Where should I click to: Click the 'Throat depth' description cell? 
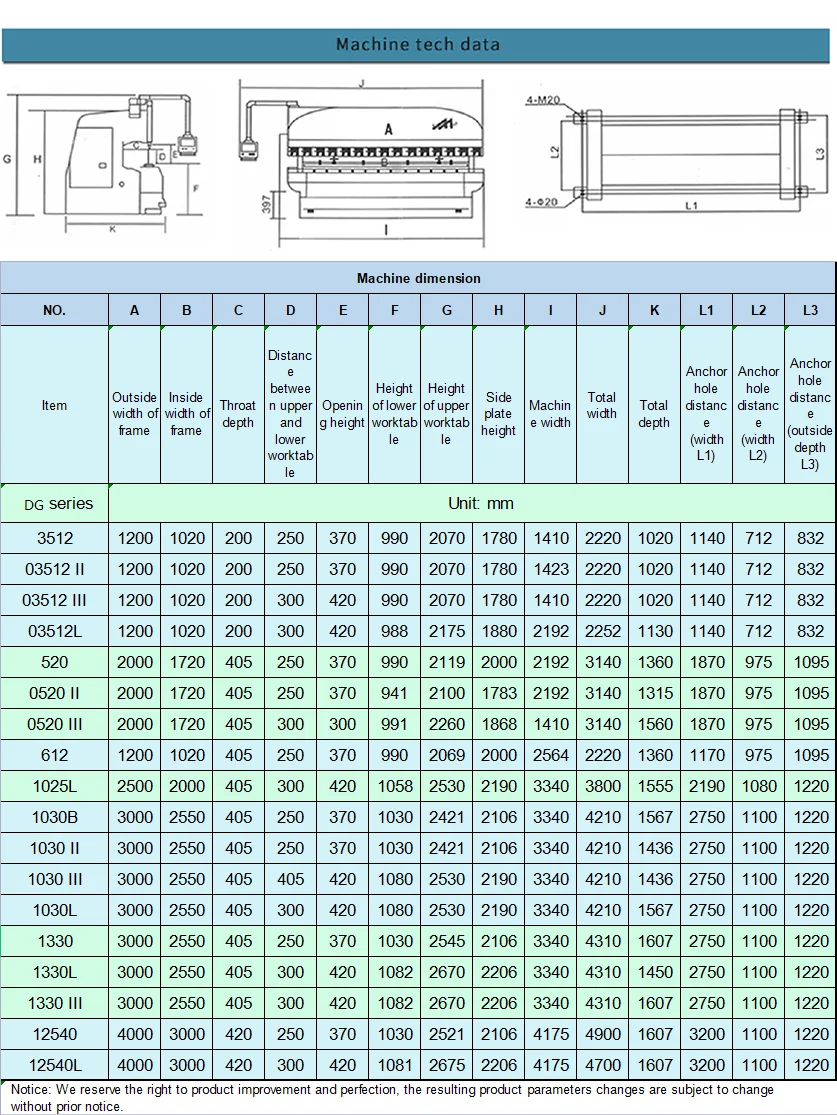coord(238,405)
